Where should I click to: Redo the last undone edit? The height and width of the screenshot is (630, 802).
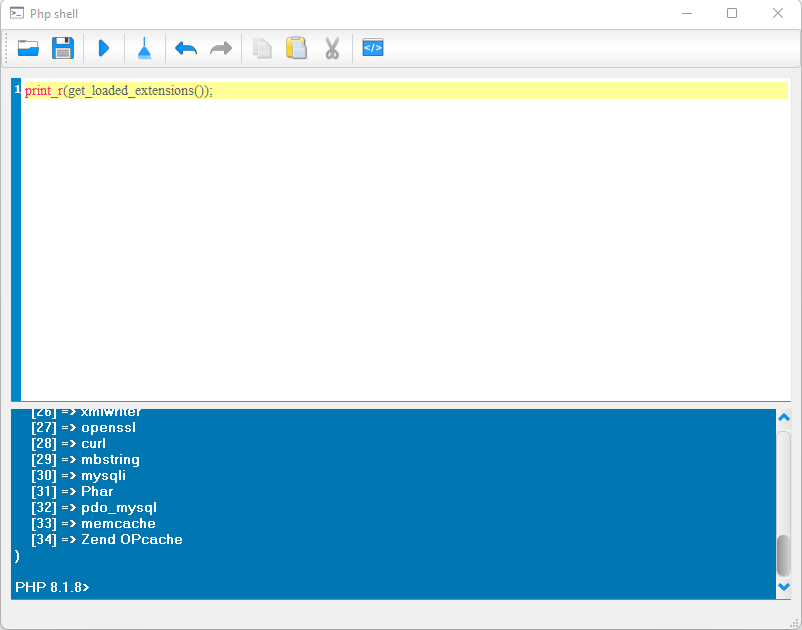221,49
